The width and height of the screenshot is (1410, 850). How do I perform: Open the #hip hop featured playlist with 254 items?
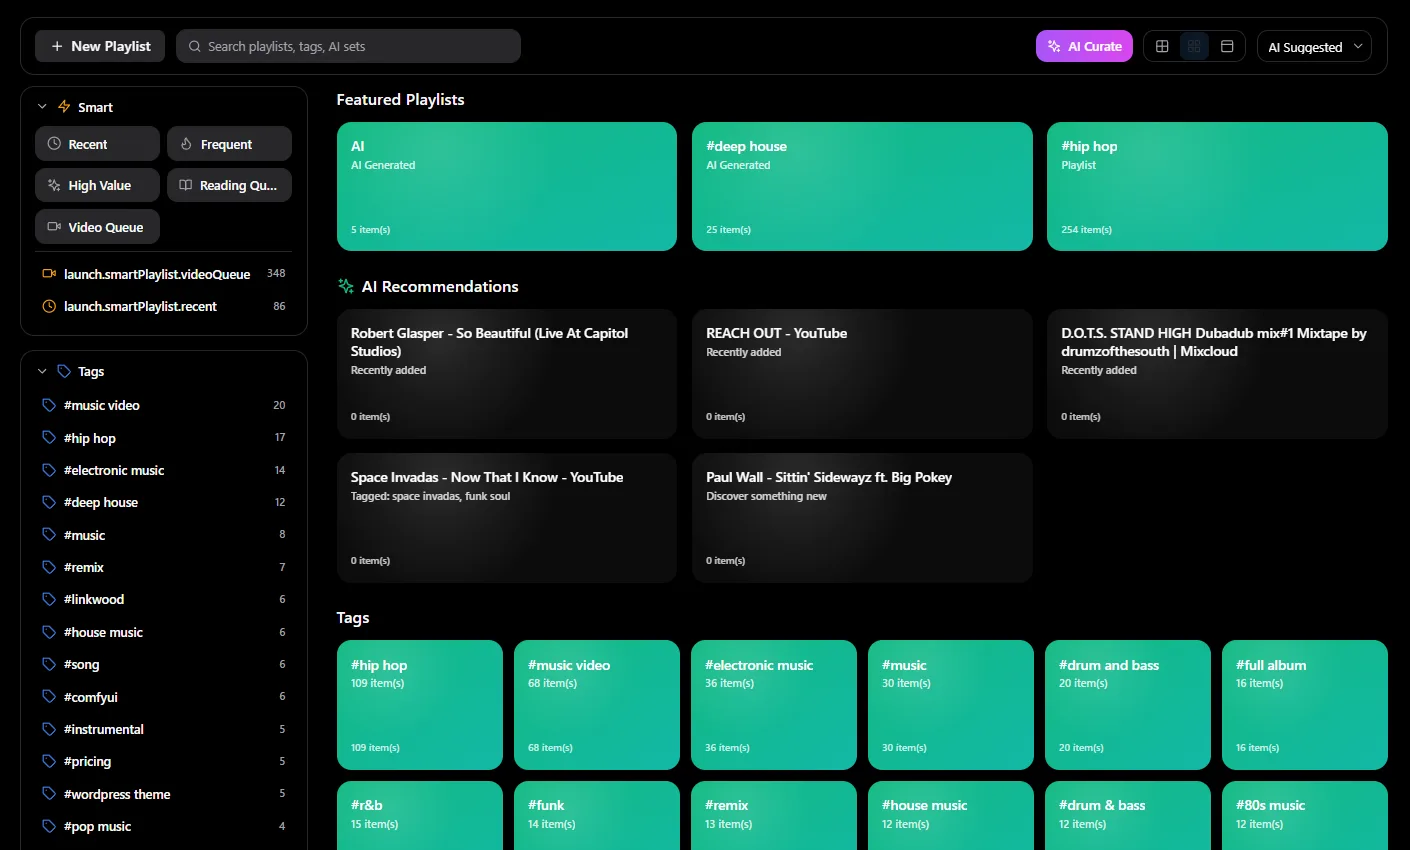click(1217, 186)
